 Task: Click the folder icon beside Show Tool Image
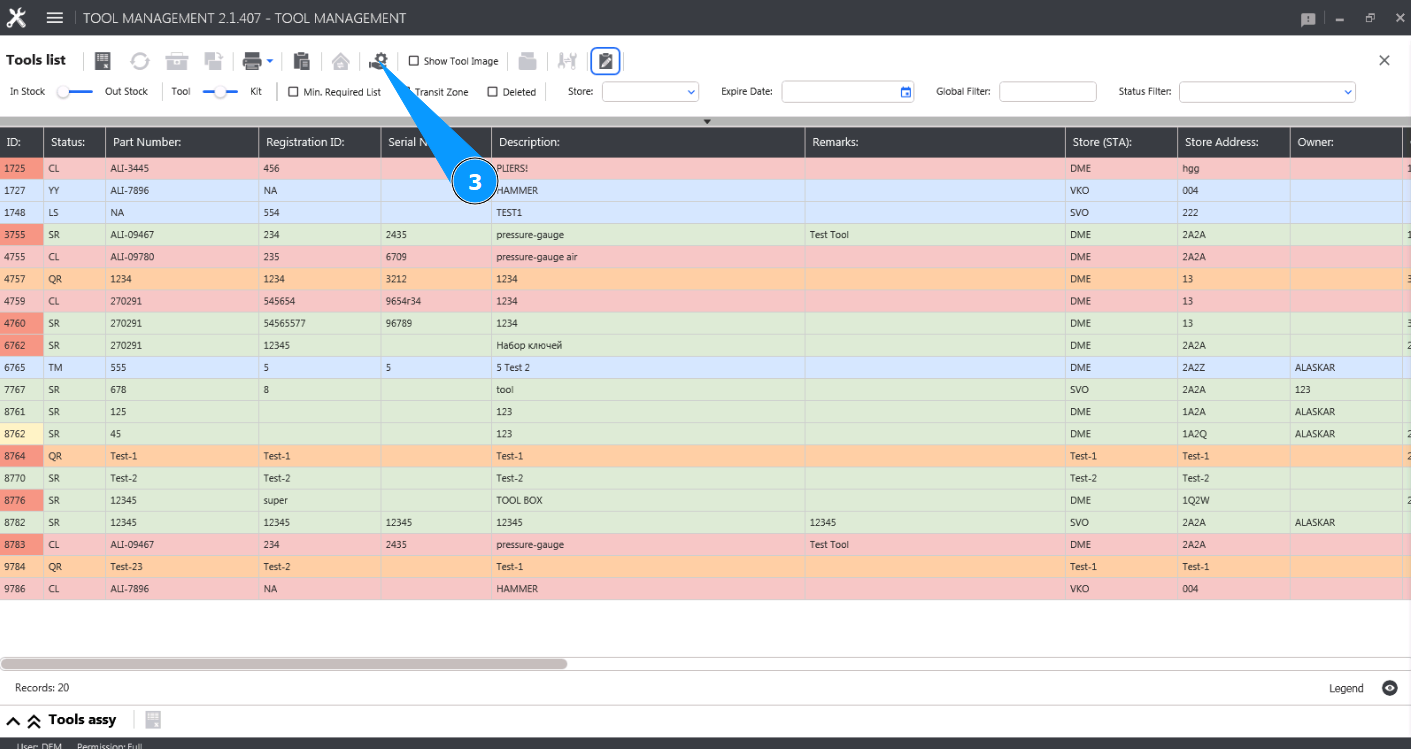tap(528, 61)
